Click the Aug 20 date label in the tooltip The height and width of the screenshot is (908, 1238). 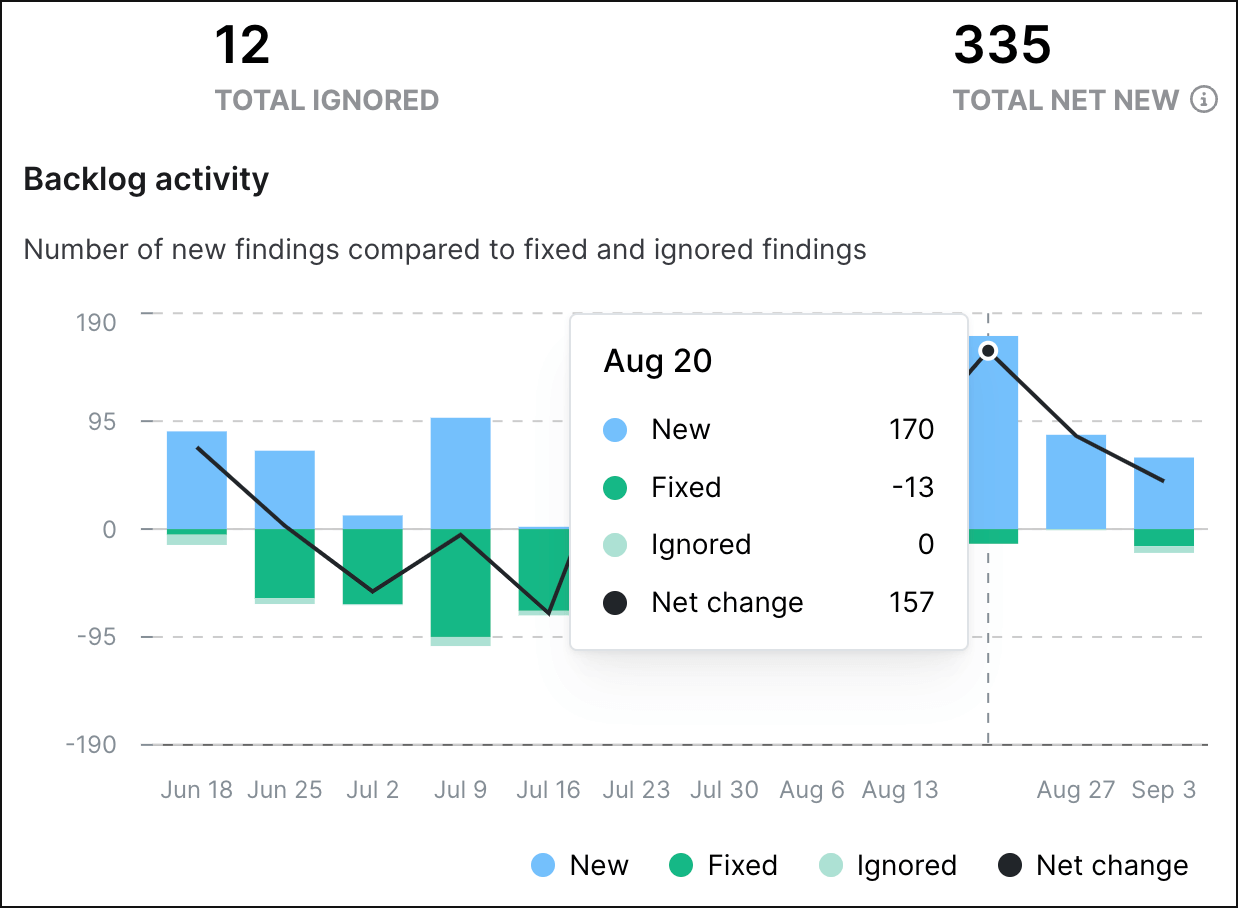[657, 361]
